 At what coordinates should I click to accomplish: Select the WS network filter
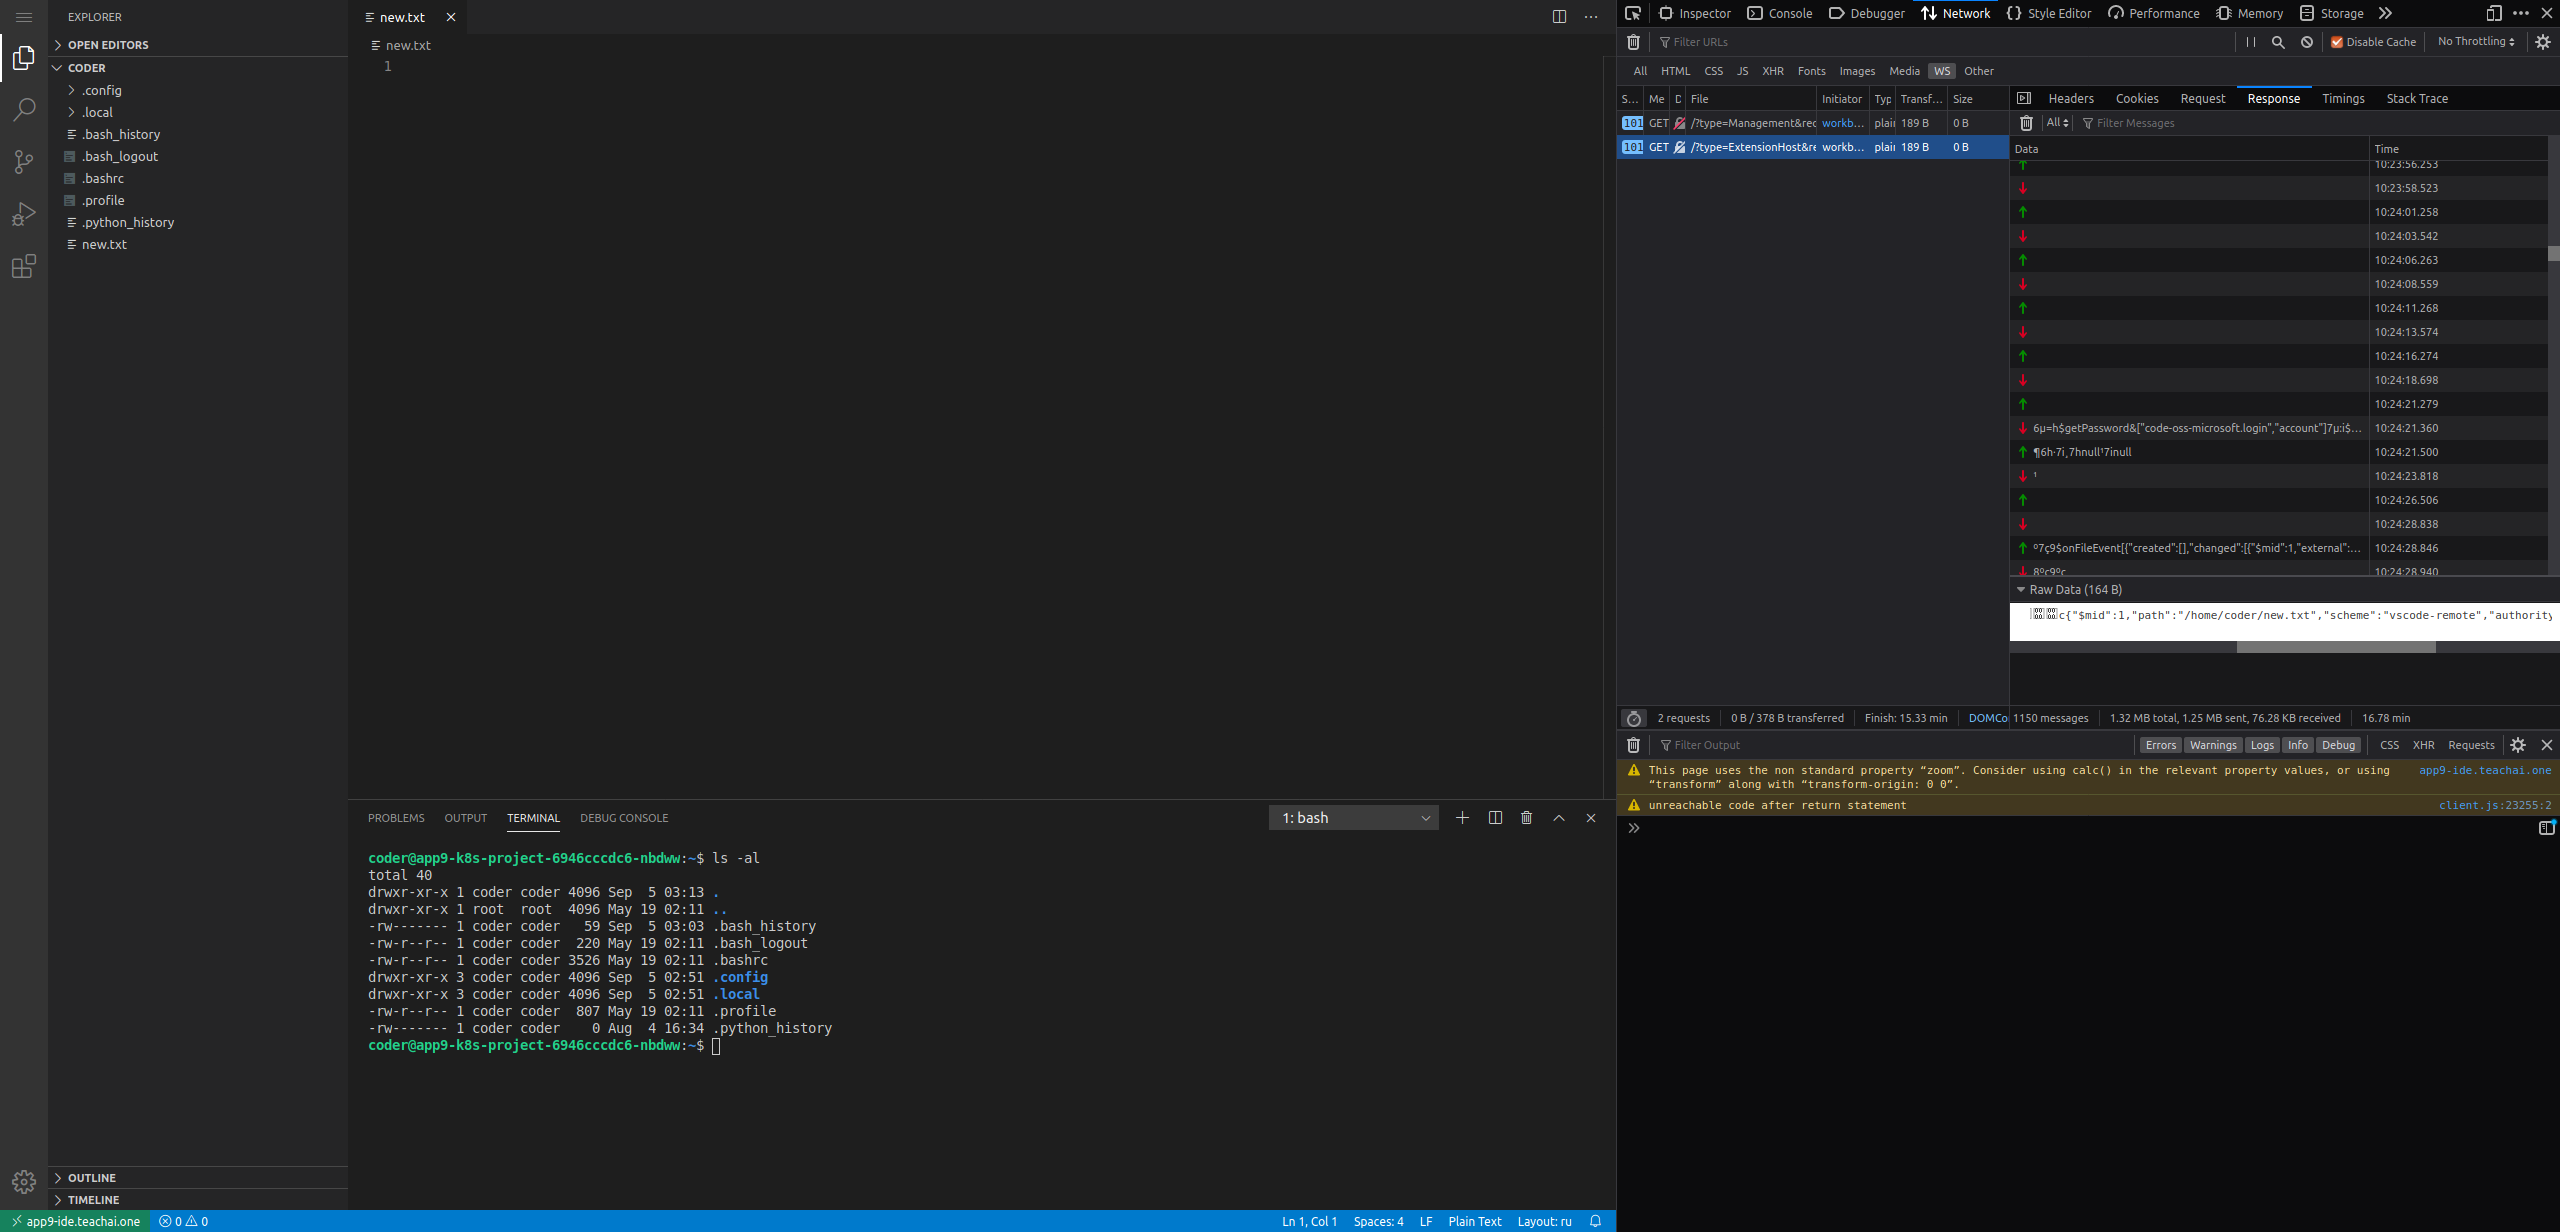tap(1942, 71)
